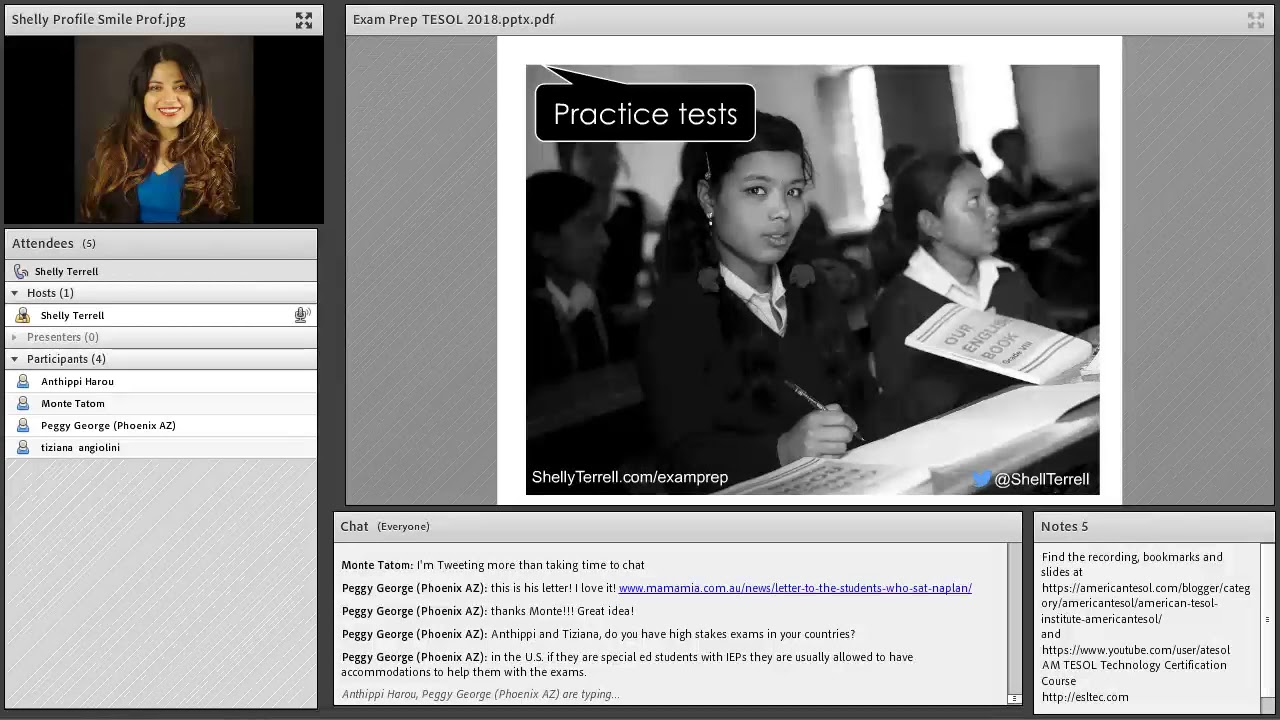This screenshot has height=720, width=1280.
Task: Click the youtube.com/user/atesol URL in Notes
Action: pos(1136,650)
